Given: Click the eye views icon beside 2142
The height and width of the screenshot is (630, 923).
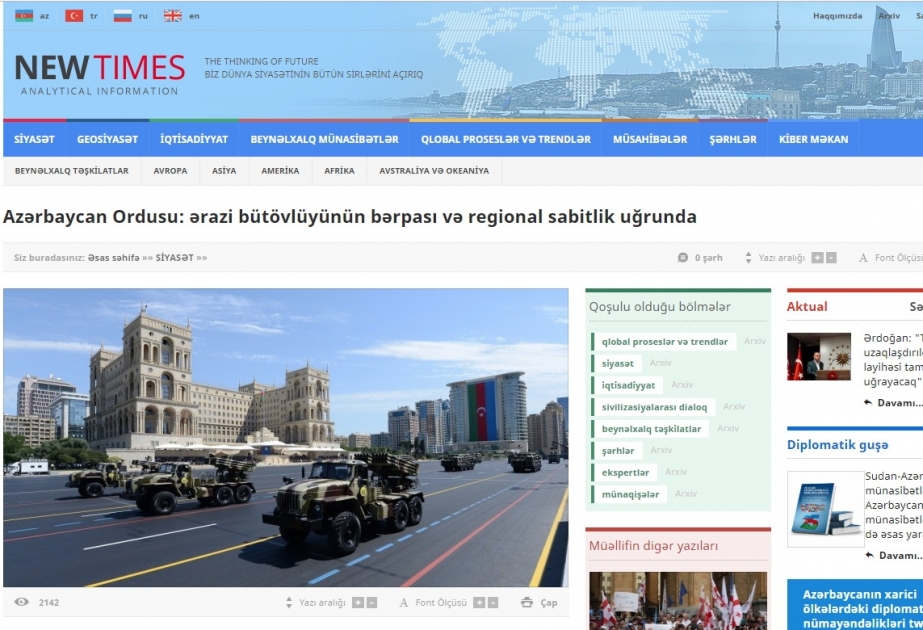Looking at the screenshot, I should click(22, 602).
